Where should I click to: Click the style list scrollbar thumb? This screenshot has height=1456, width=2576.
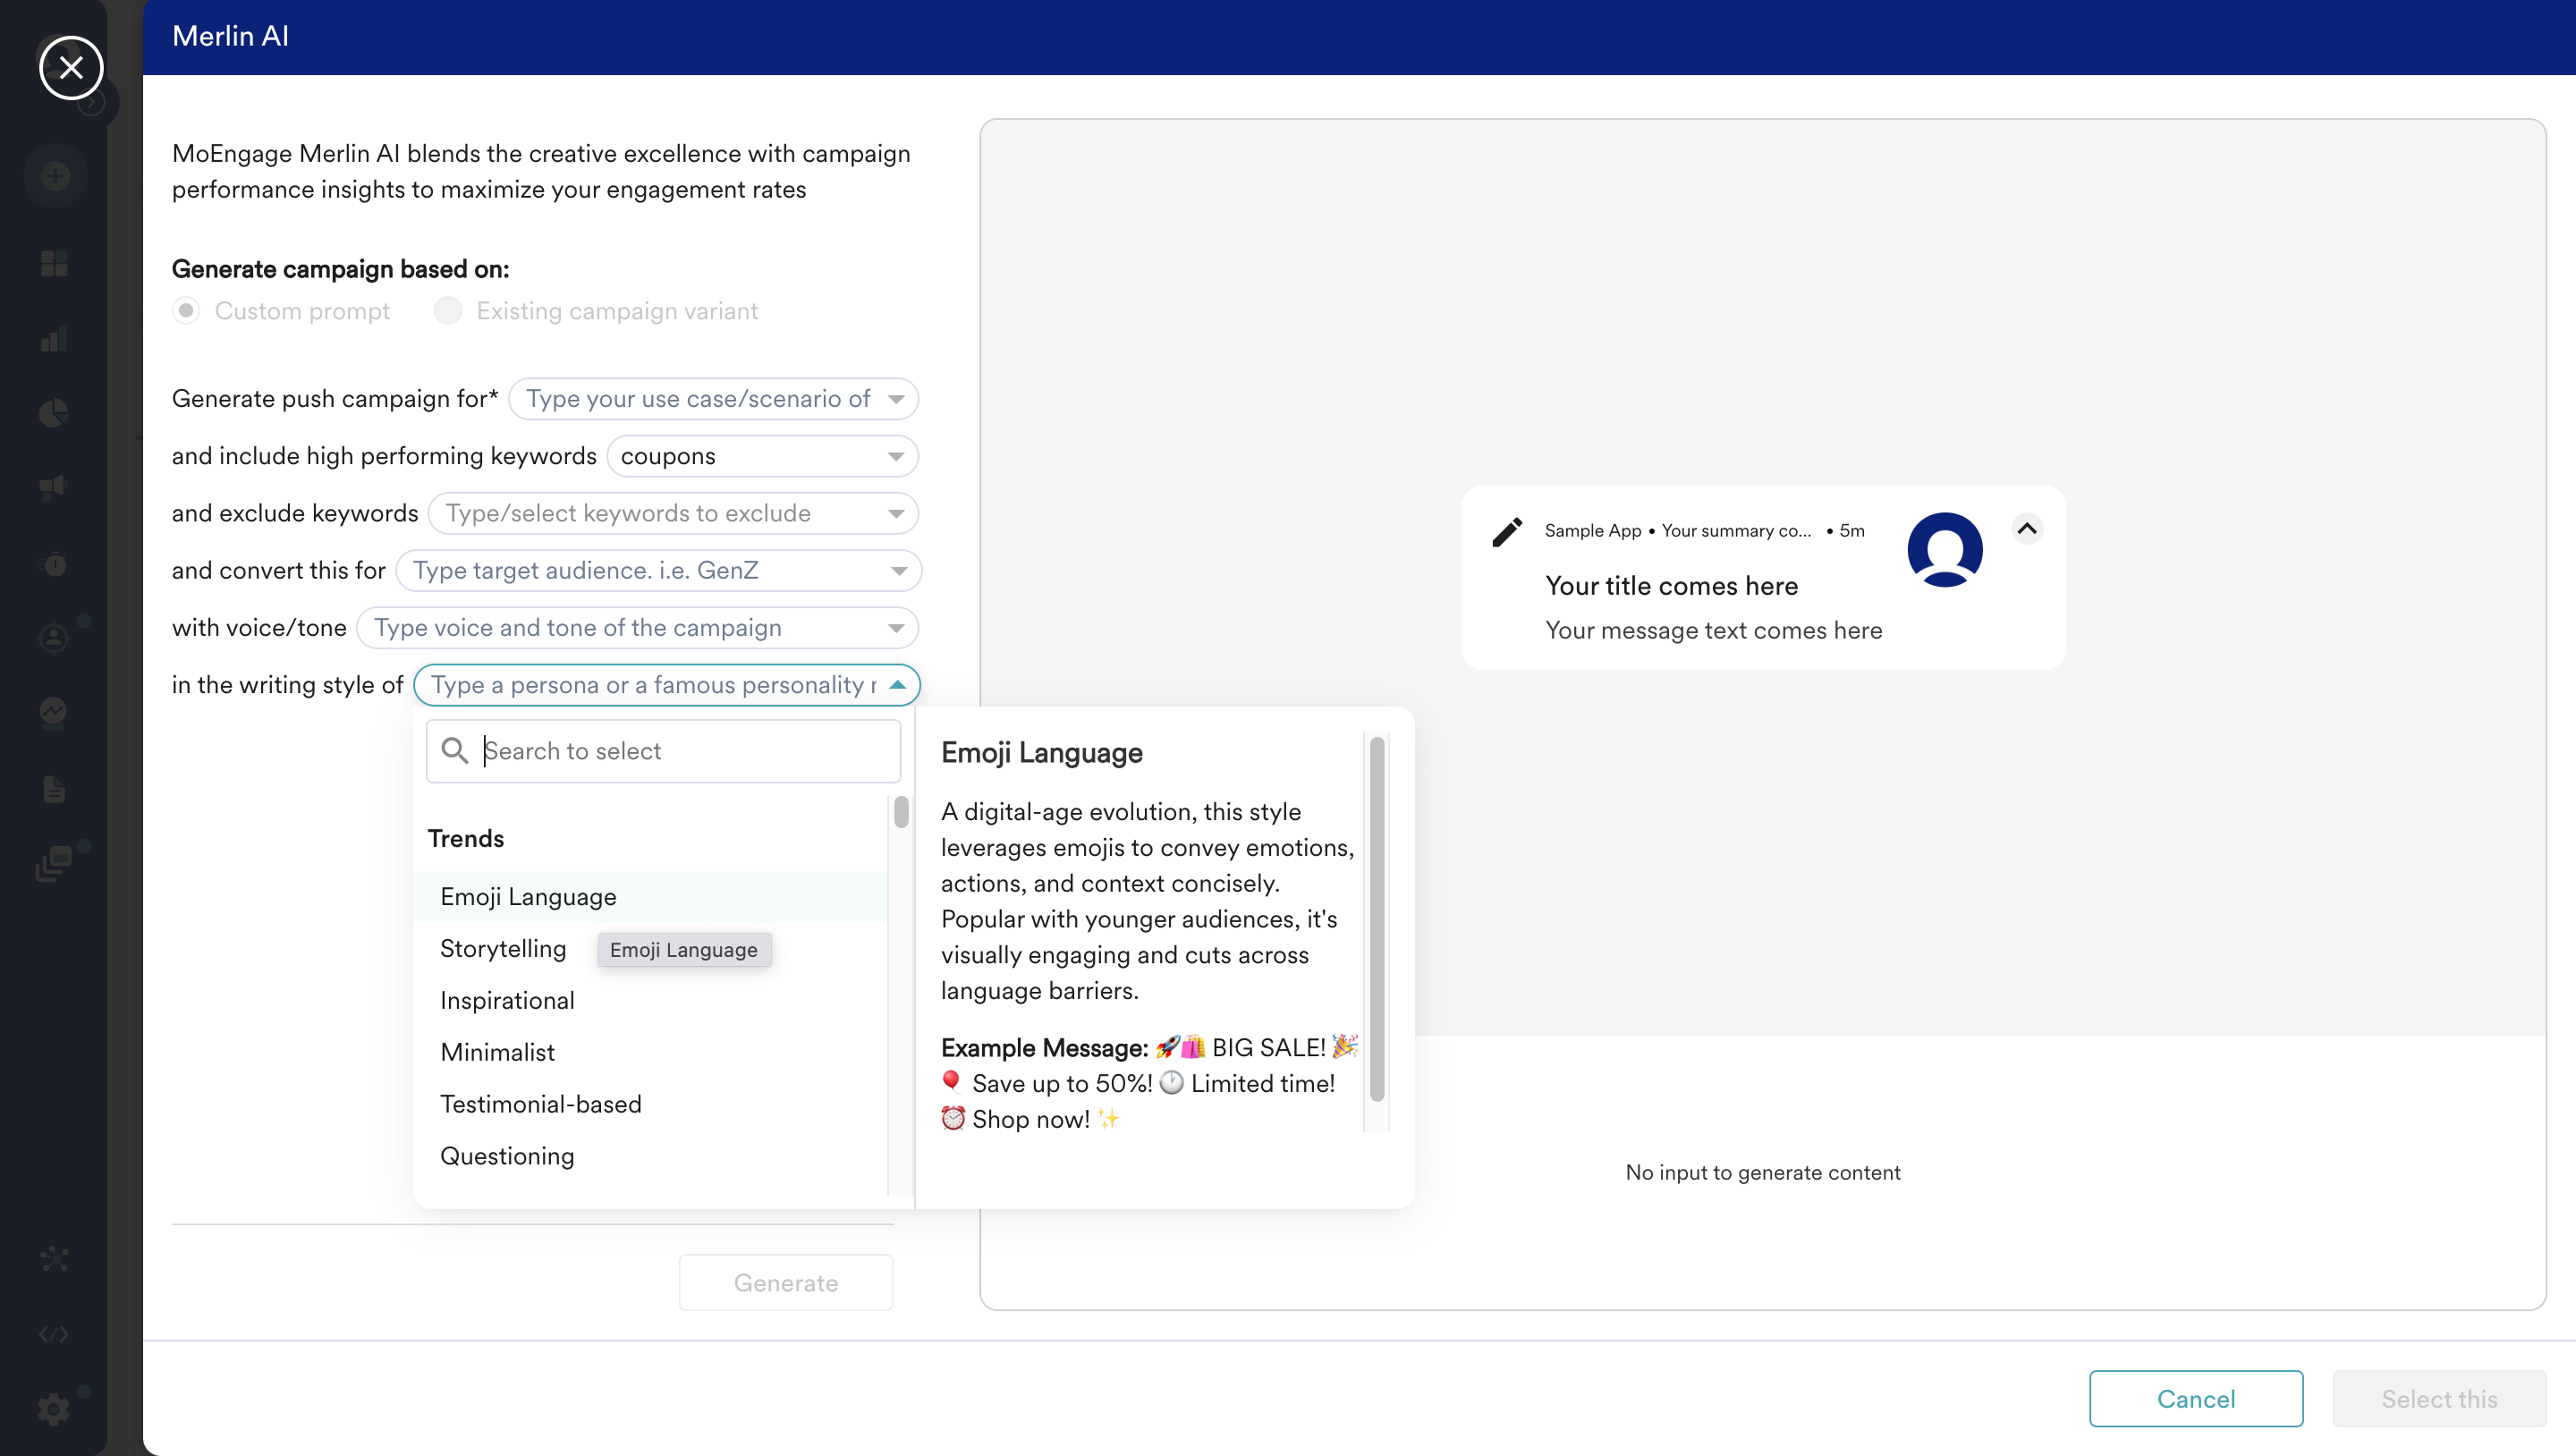901,811
